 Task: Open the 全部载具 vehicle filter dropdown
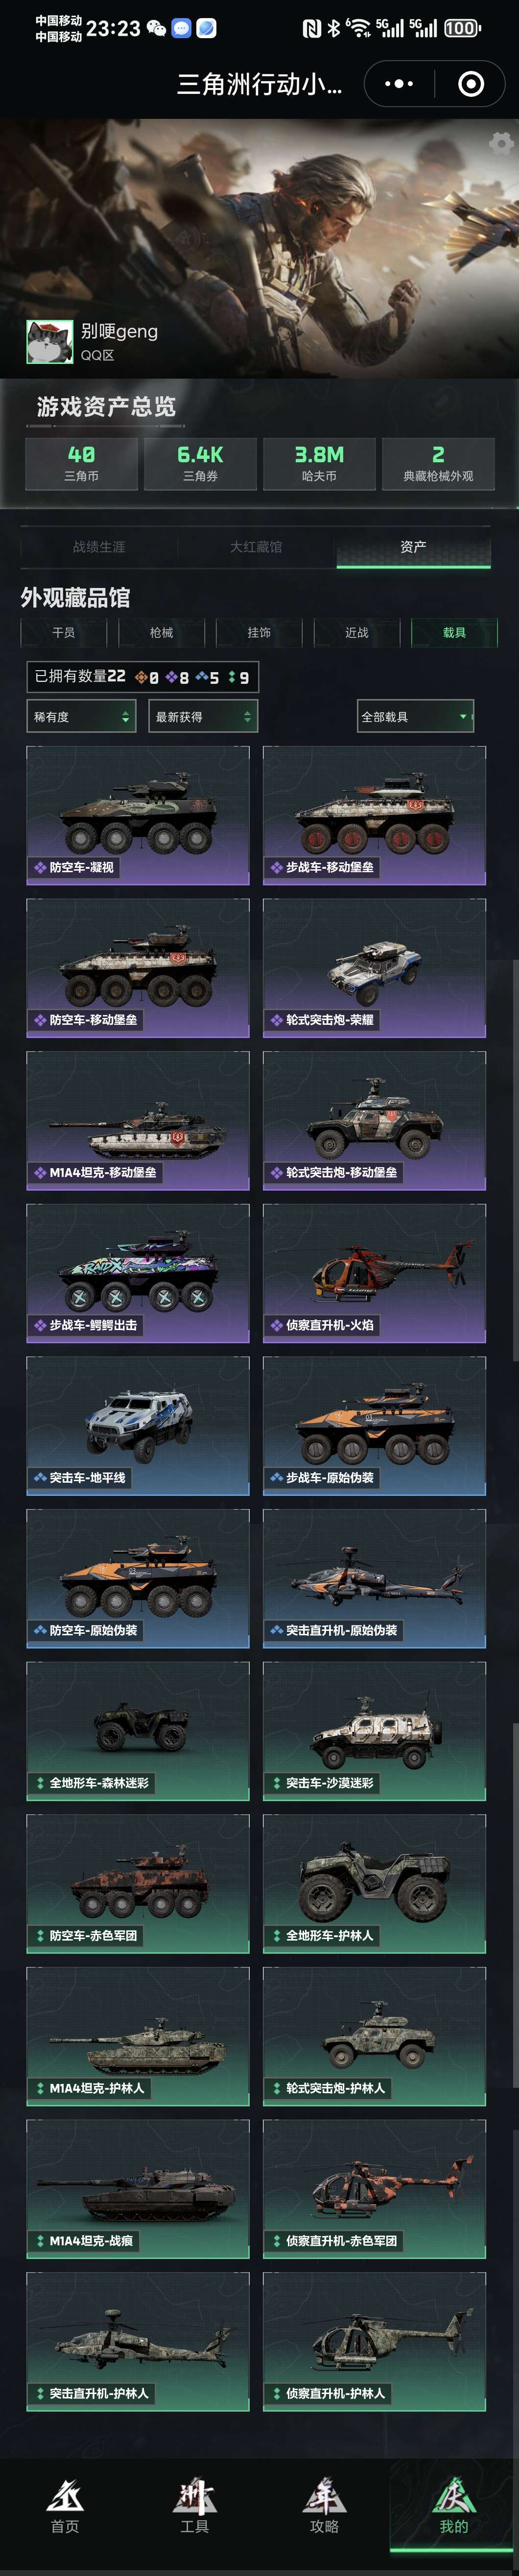tap(415, 716)
